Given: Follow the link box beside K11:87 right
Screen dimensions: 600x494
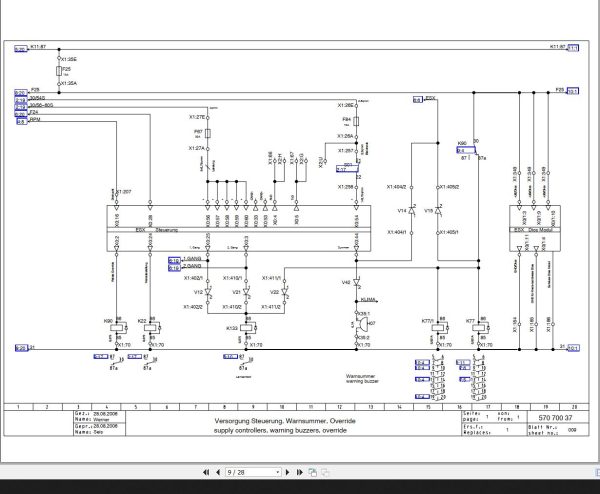Looking at the screenshot, I should coord(573,48).
